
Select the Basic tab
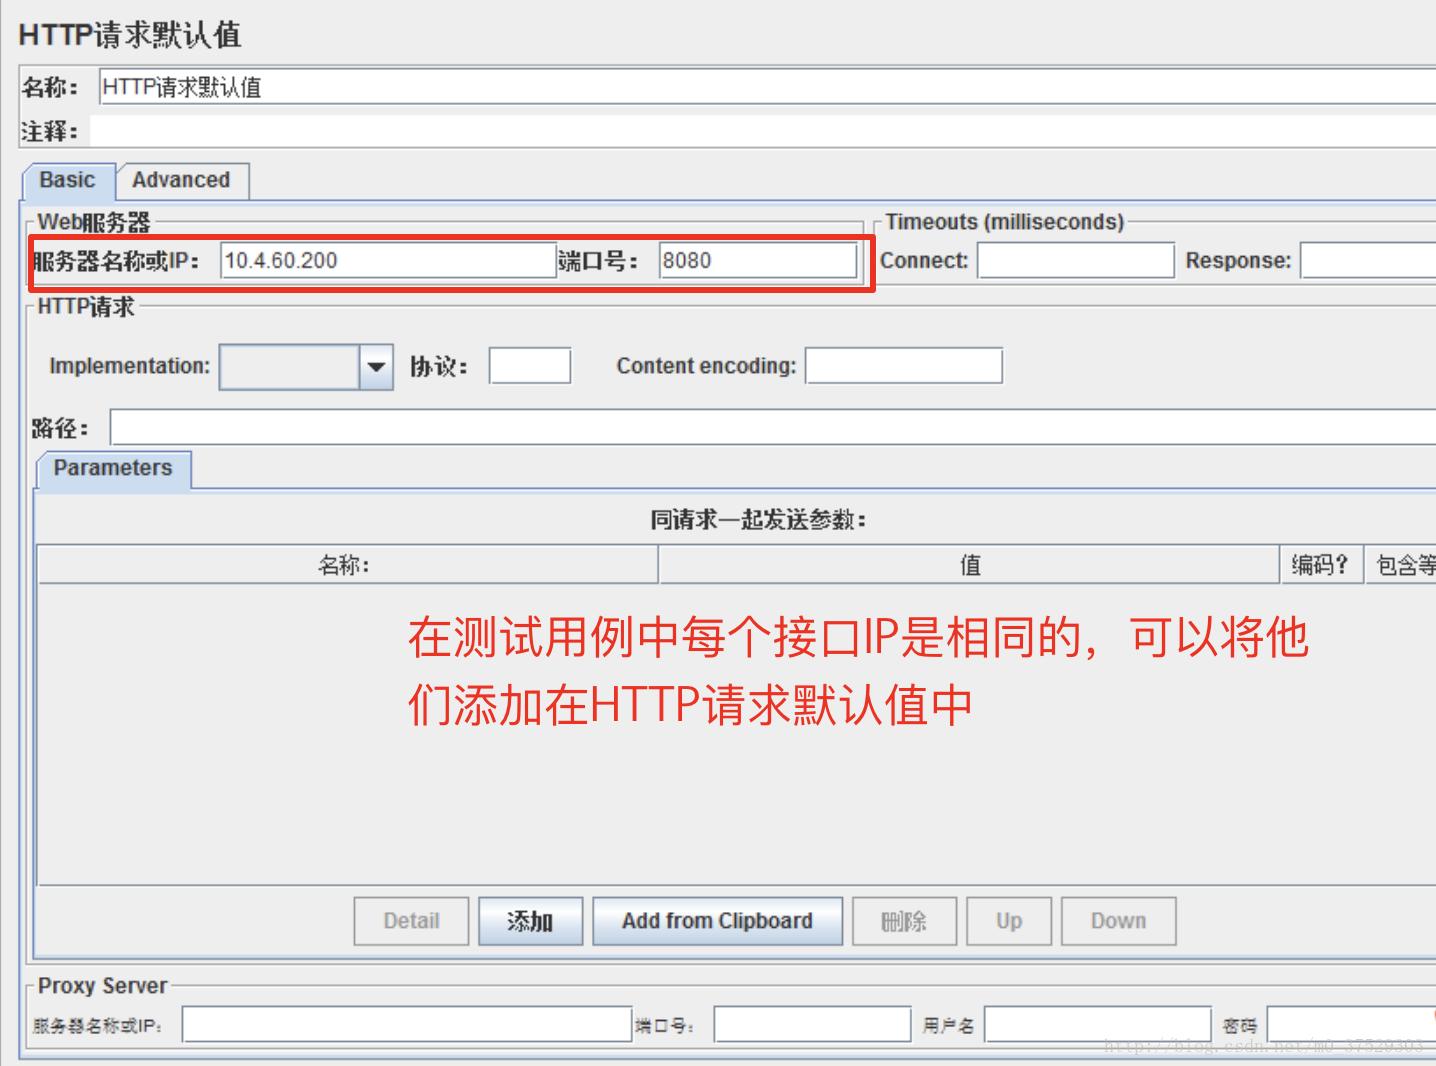tap(67, 180)
